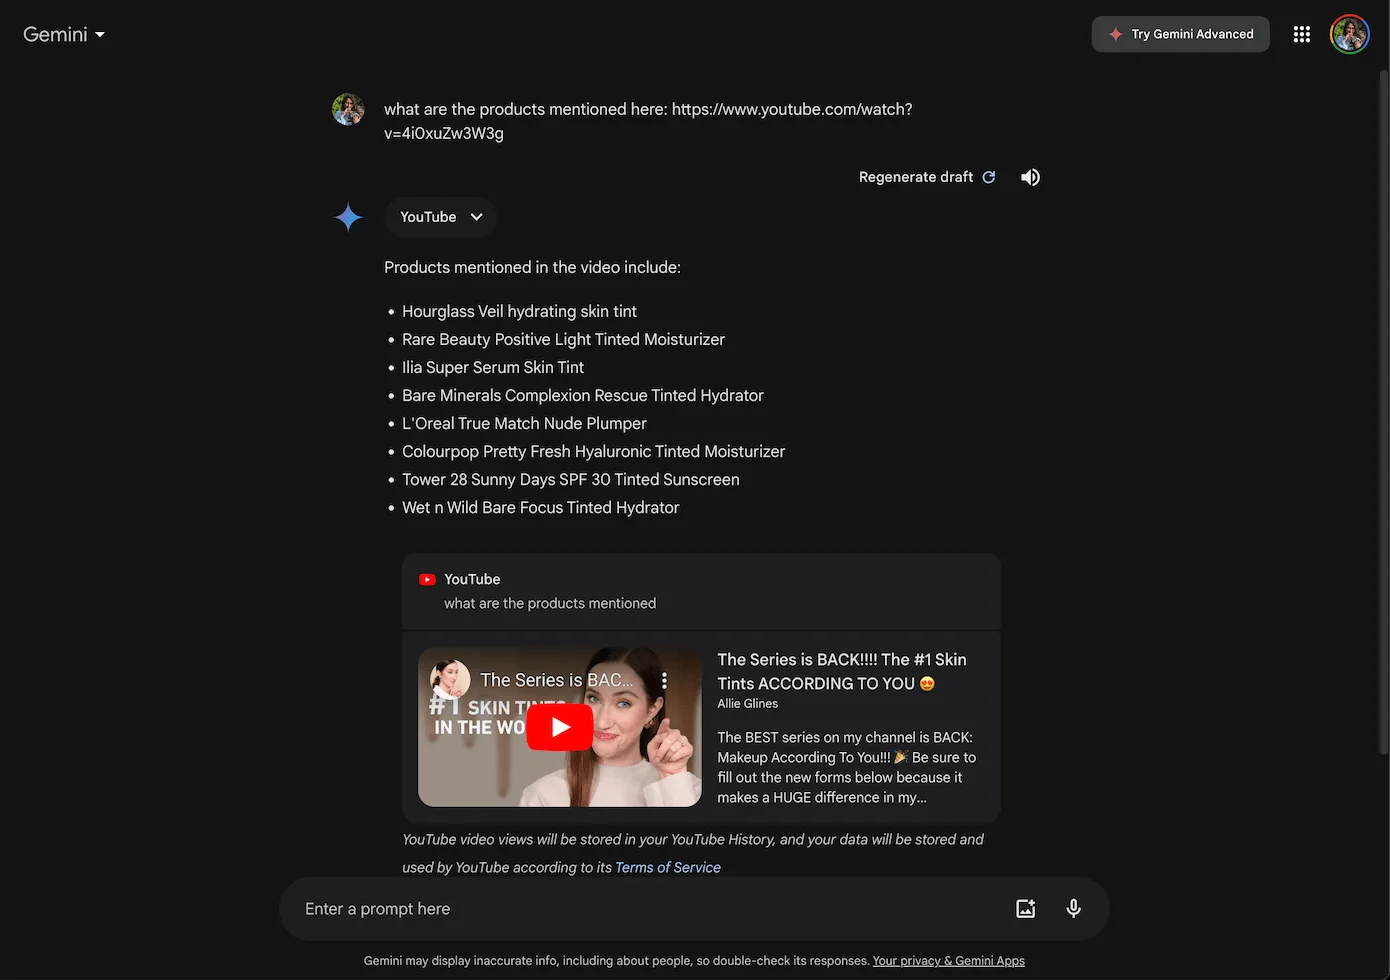Screen dimensions: 1390x980
Task: Click the Regenerate draft text button
Action: tap(915, 177)
